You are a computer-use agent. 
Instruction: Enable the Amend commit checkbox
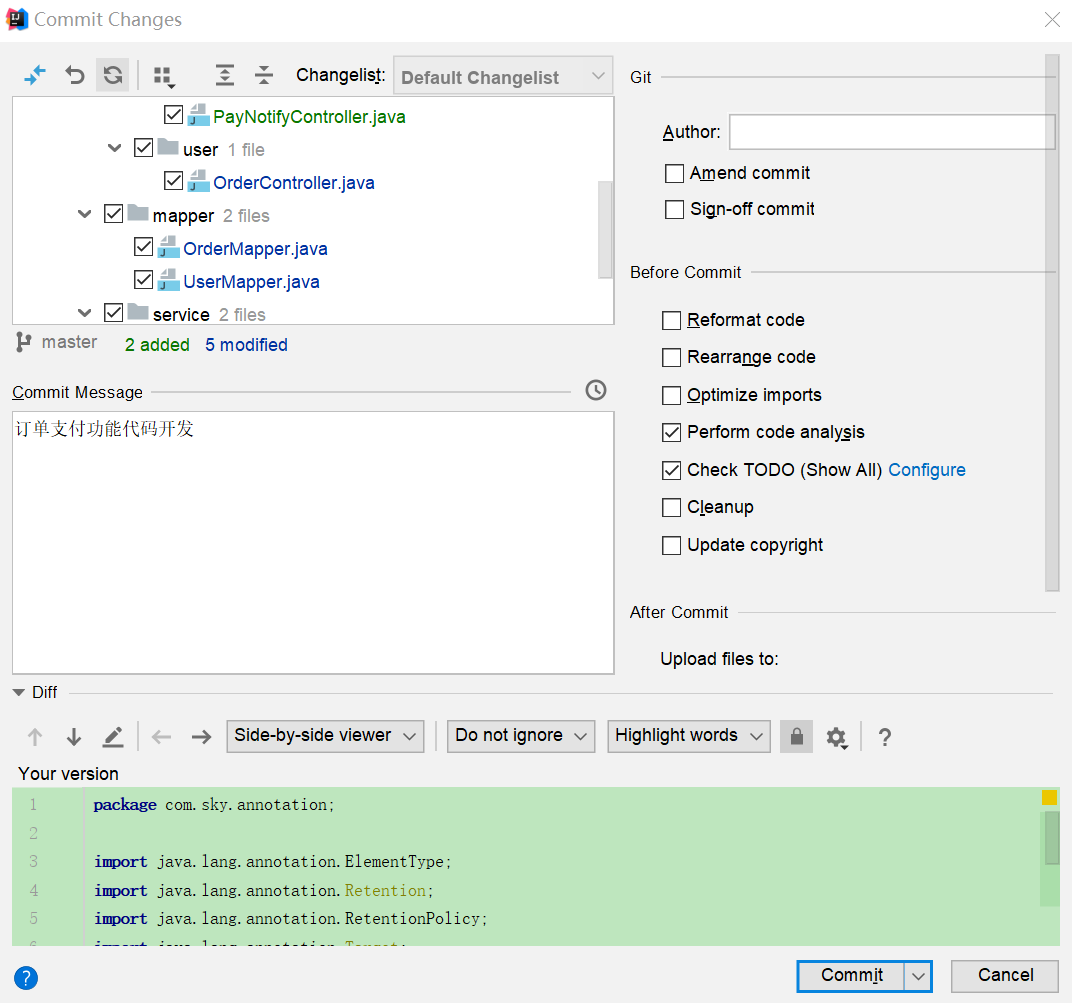click(674, 174)
